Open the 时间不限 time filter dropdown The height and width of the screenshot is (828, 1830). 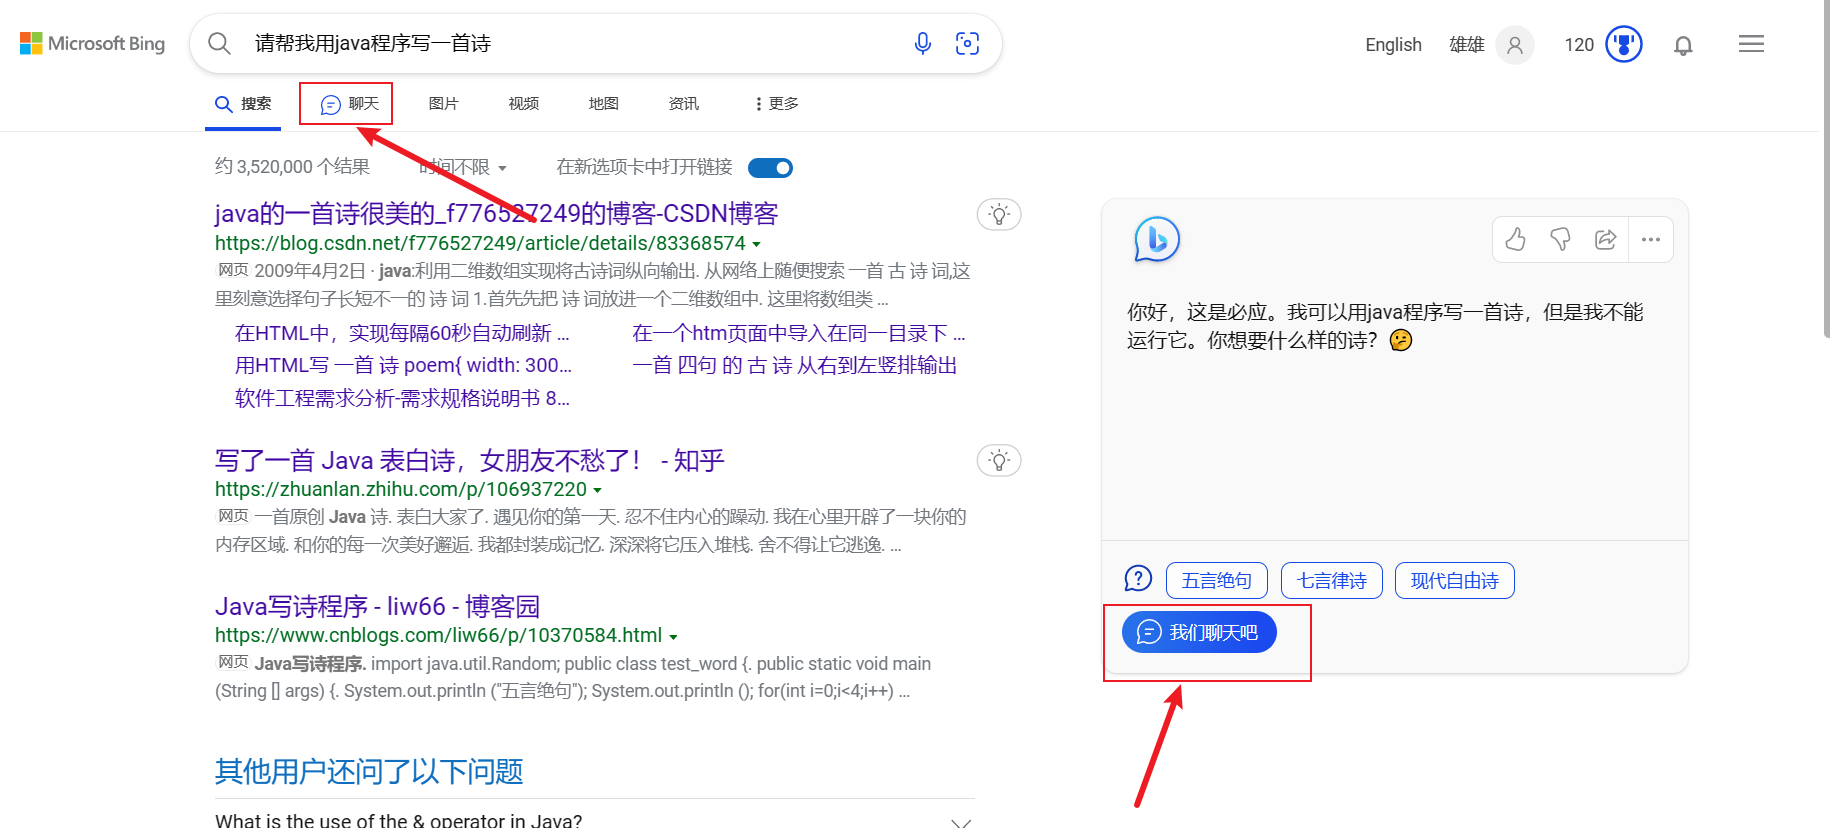(463, 167)
